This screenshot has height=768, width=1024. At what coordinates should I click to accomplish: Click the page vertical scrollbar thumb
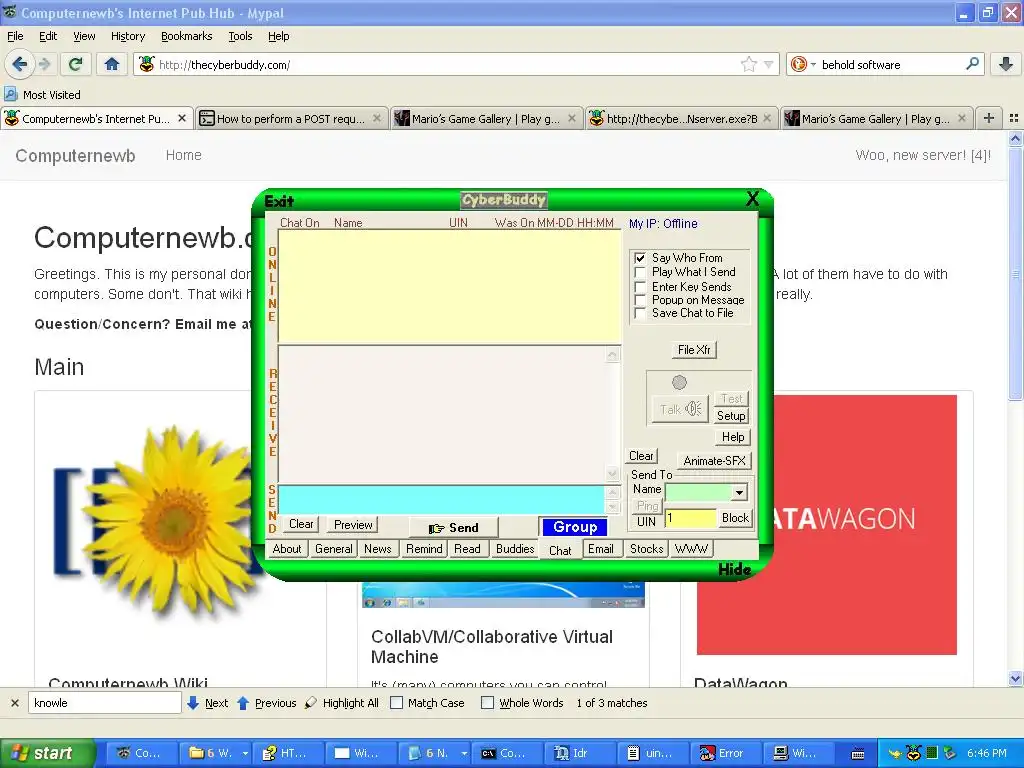click(1015, 274)
